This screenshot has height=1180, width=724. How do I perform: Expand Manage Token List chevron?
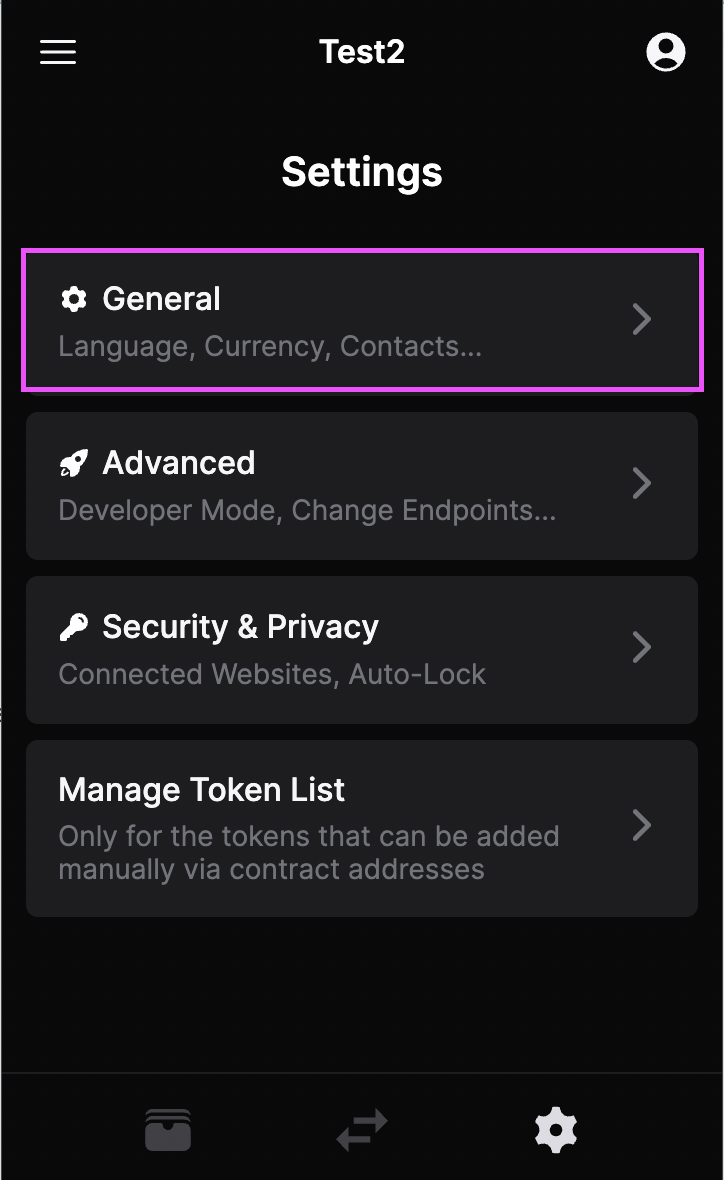click(x=642, y=826)
